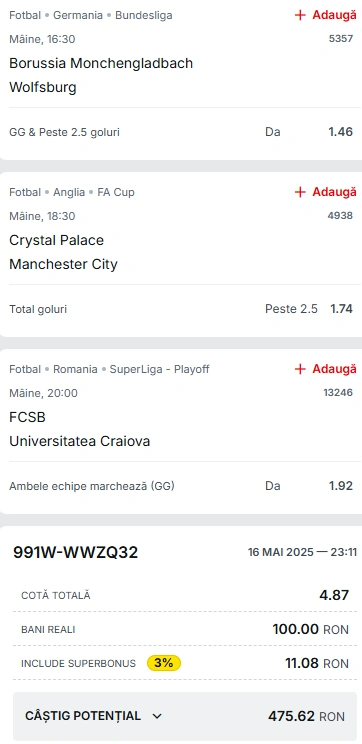Add the FA Cup selection via Adaugă
The width and height of the screenshot is (362, 744).
click(x=325, y=192)
